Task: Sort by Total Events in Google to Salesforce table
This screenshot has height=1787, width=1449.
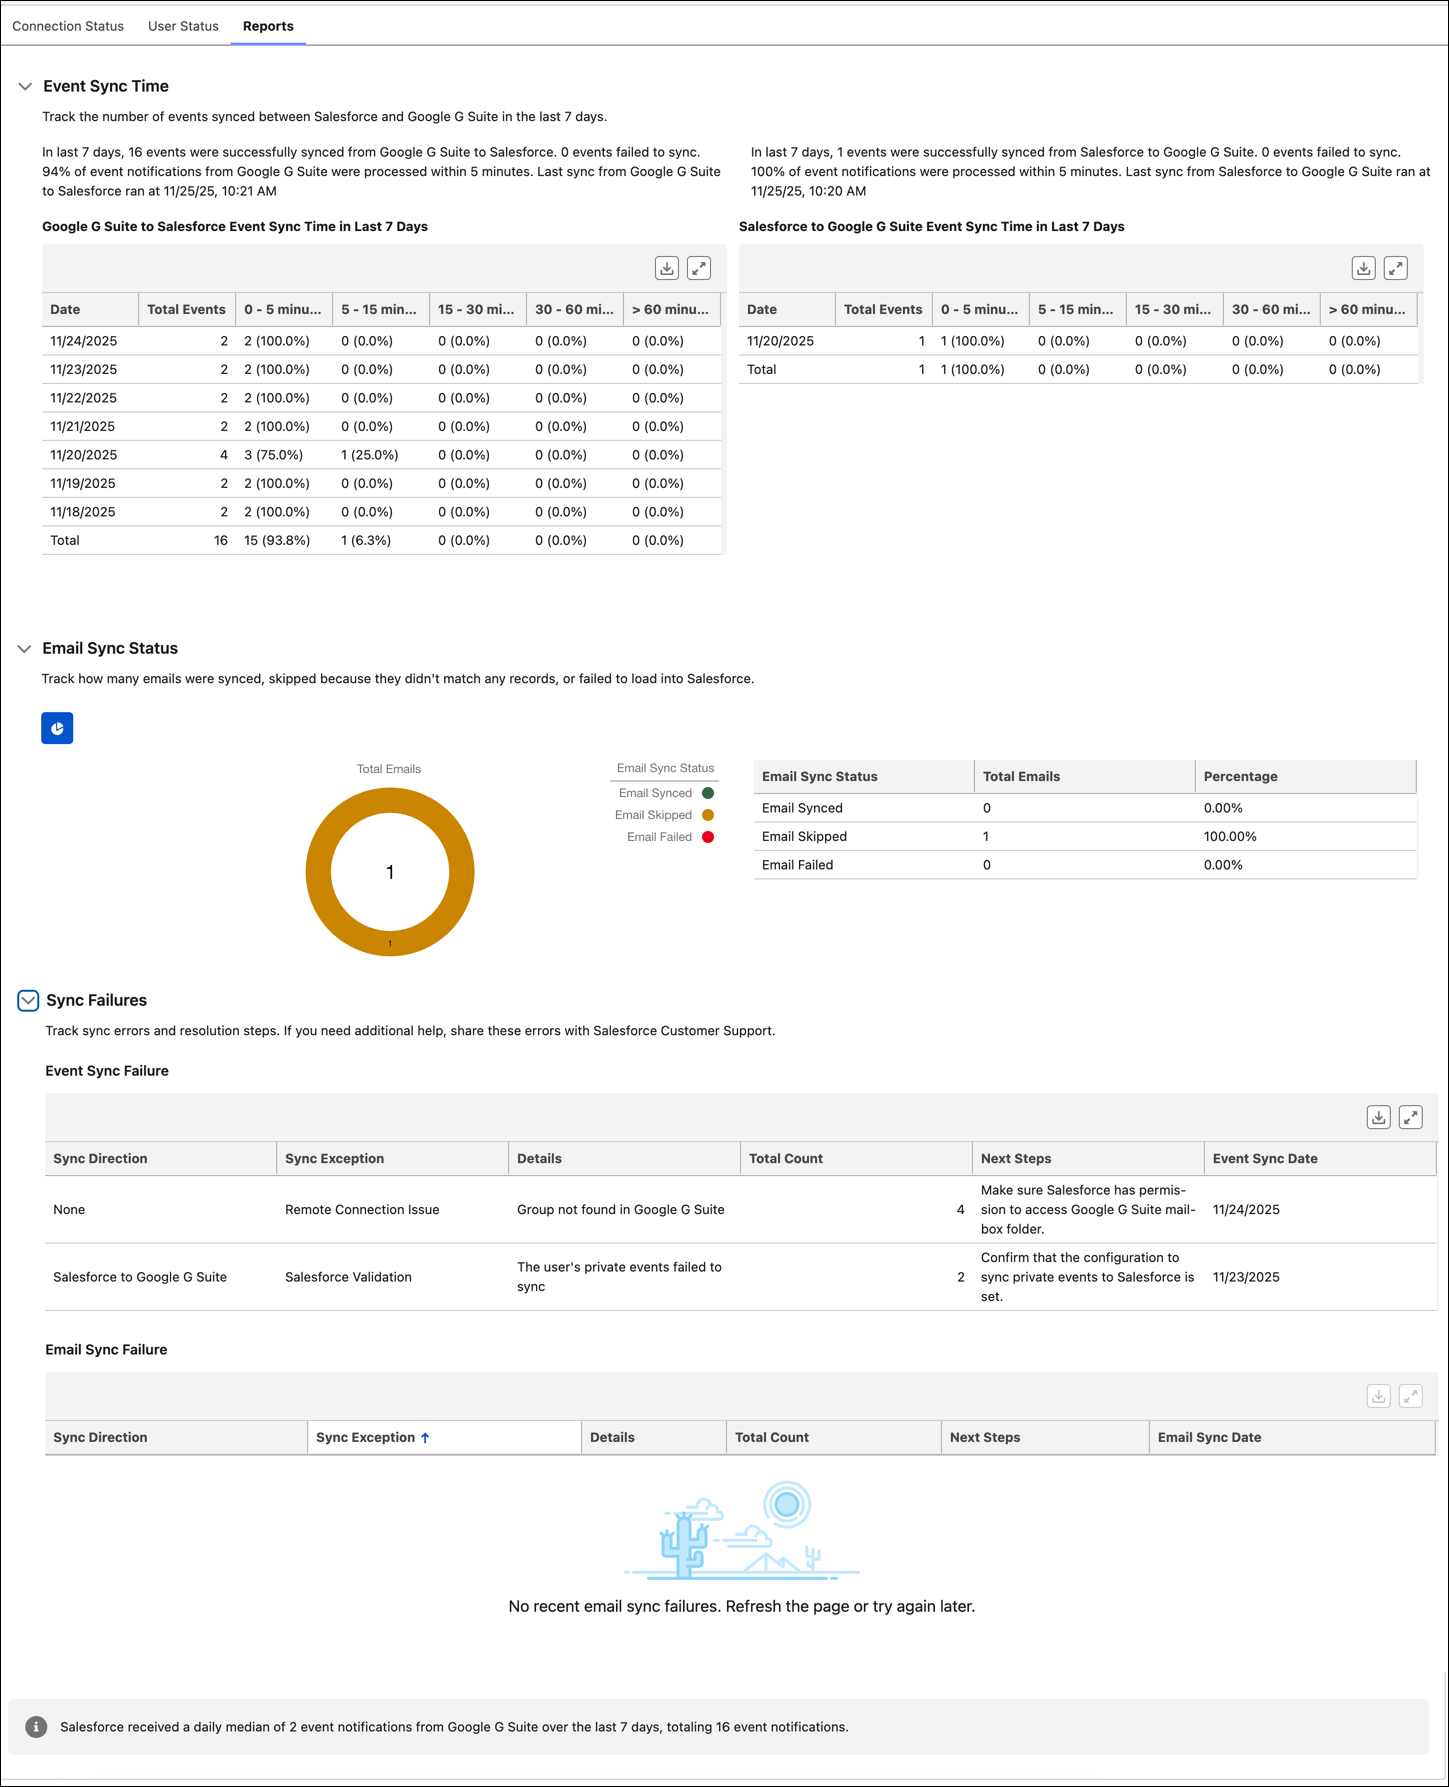Action: [x=187, y=310]
